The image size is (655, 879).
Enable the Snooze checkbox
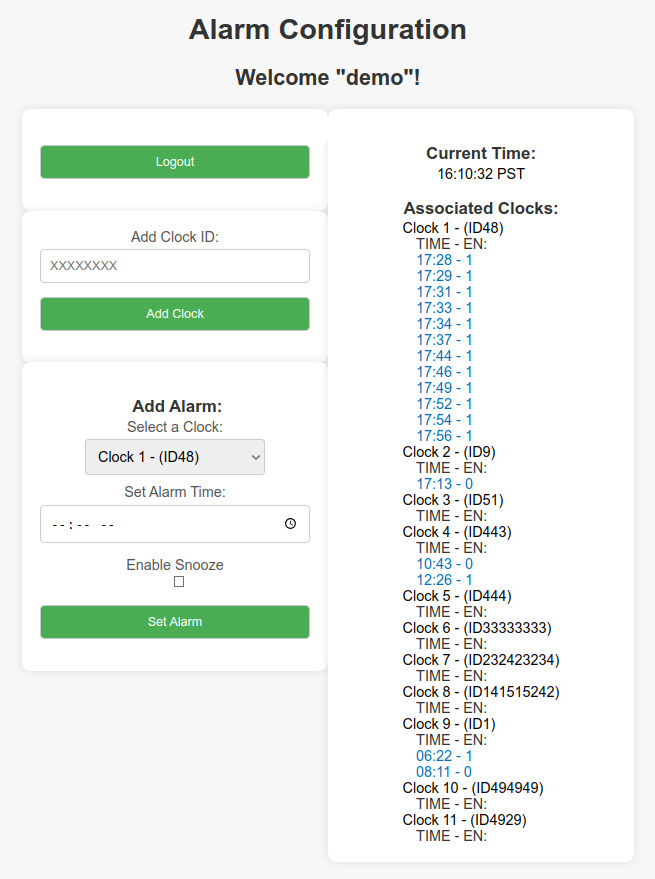[179, 582]
